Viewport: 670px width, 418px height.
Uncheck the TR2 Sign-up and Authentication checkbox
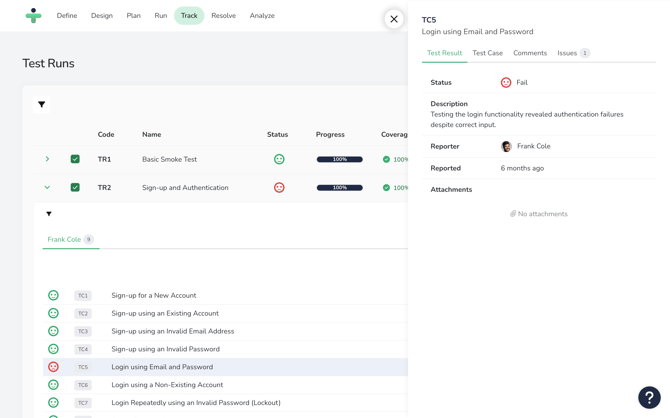pos(75,187)
